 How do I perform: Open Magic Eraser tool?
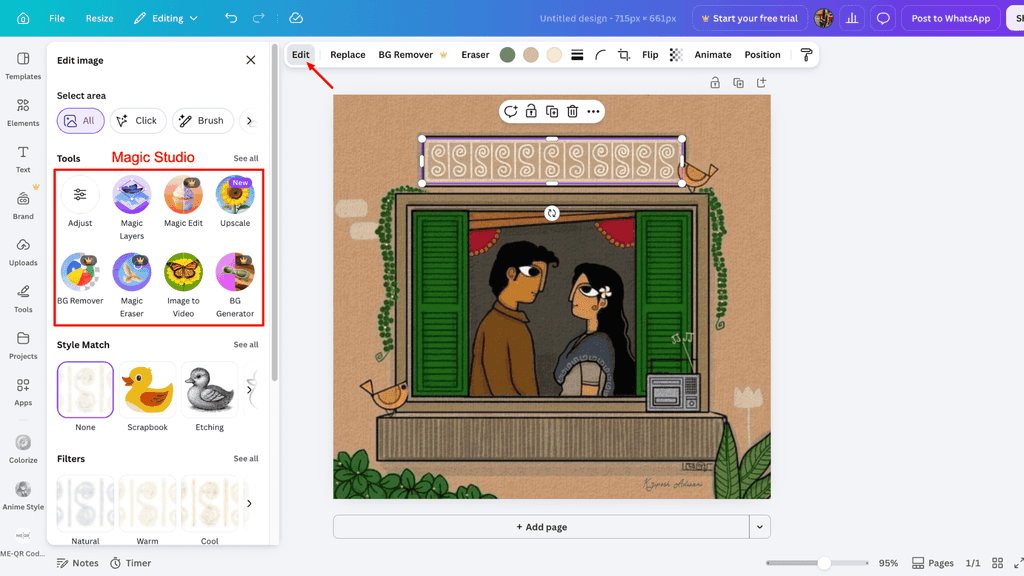[x=131, y=285]
